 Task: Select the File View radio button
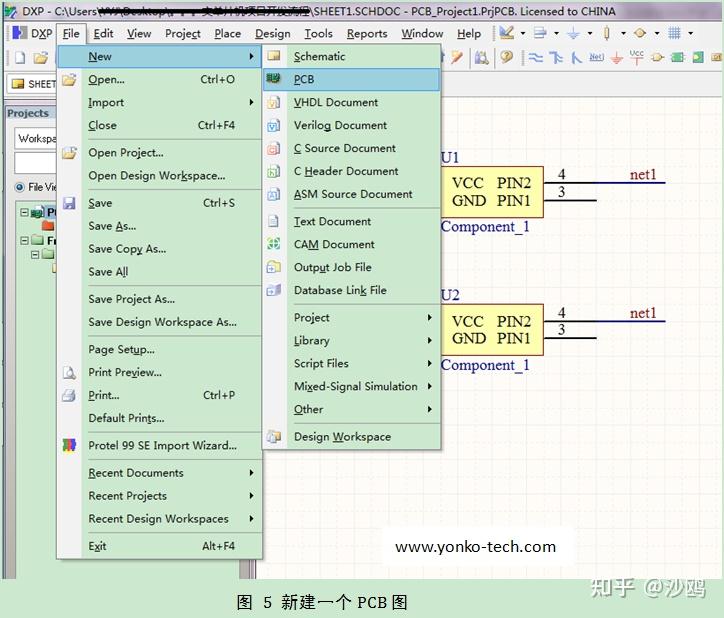[19, 187]
